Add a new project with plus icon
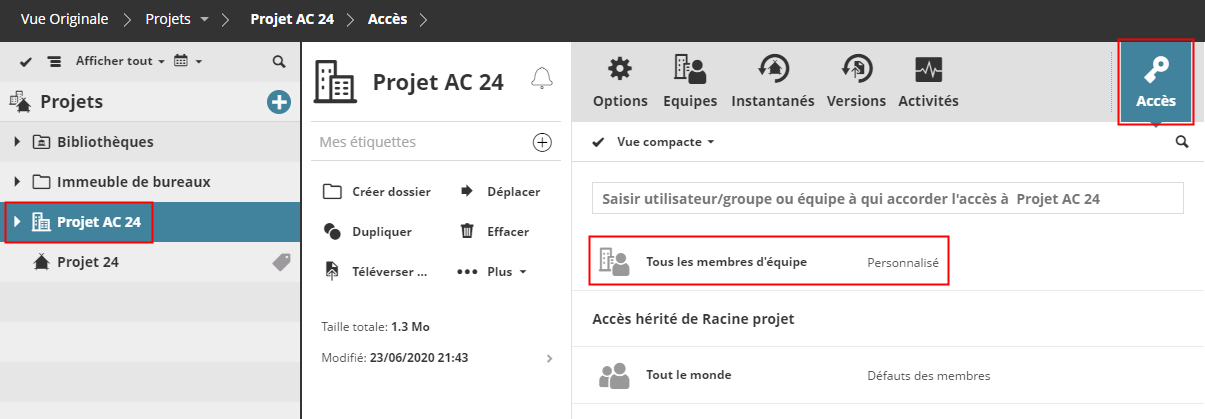This screenshot has width=1205, height=419. (279, 101)
